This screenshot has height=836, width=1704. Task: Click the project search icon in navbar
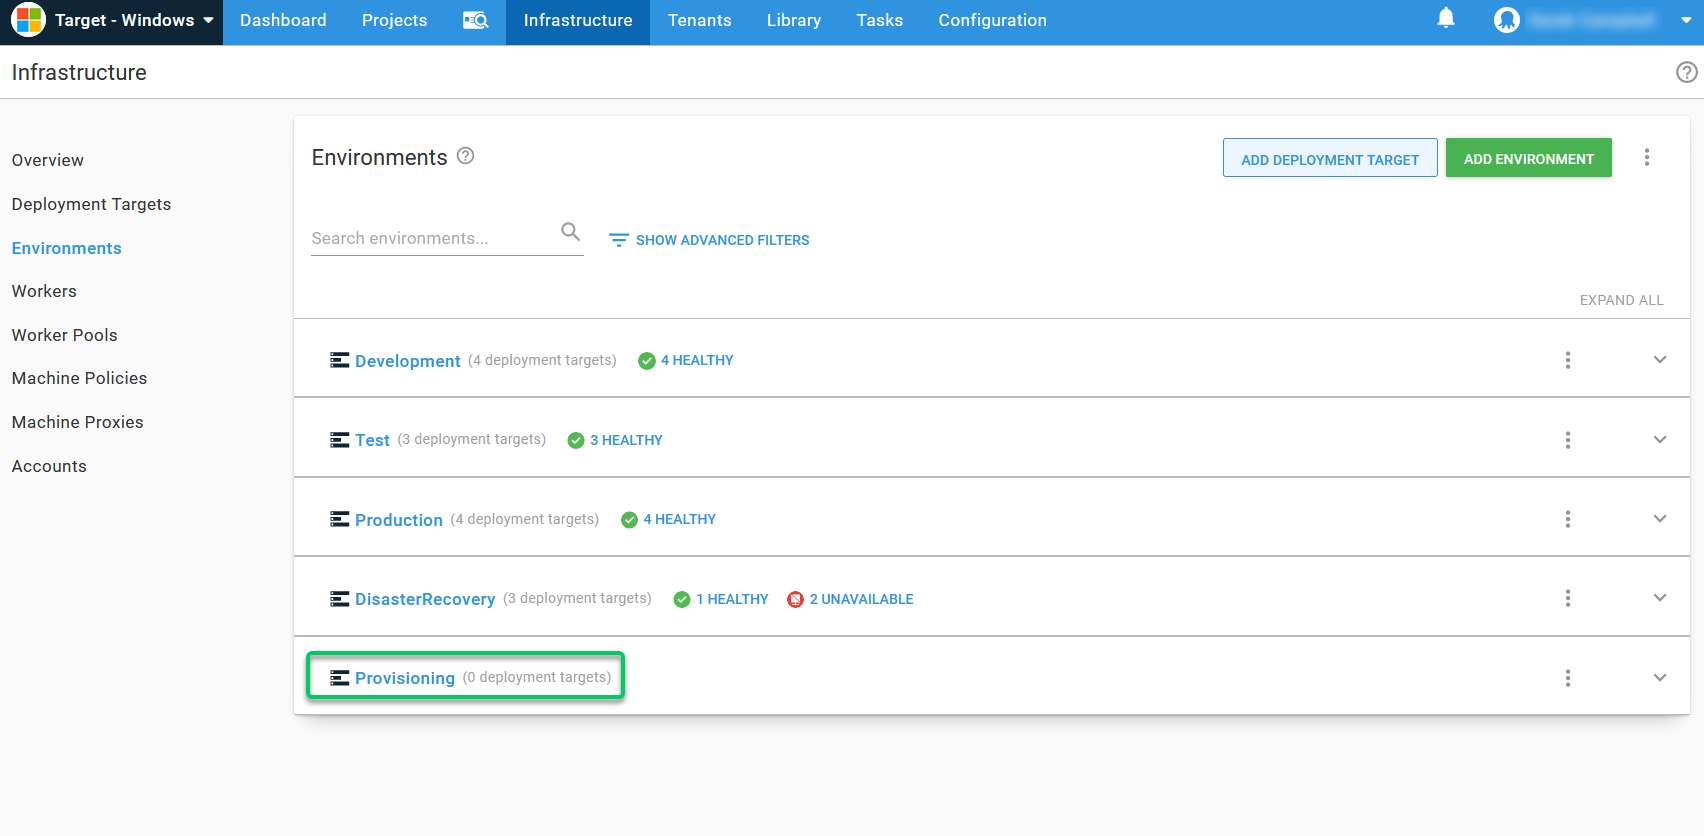tap(475, 20)
